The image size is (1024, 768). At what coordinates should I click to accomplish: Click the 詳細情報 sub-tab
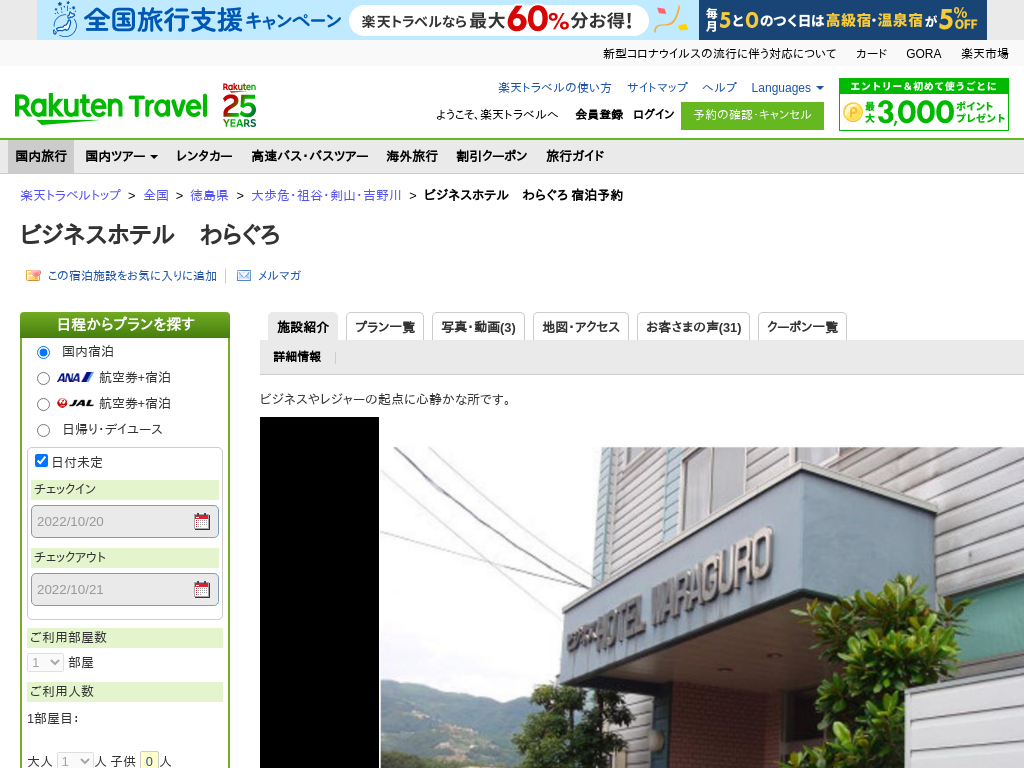[x=297, y=357]
